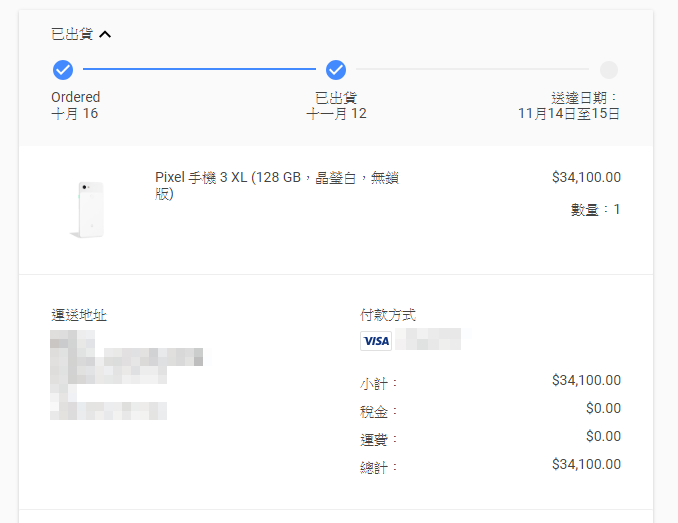The image size is (678, 523).
Task: Click the Ordered step checkmark icon
Action: [x=63, y=70]
